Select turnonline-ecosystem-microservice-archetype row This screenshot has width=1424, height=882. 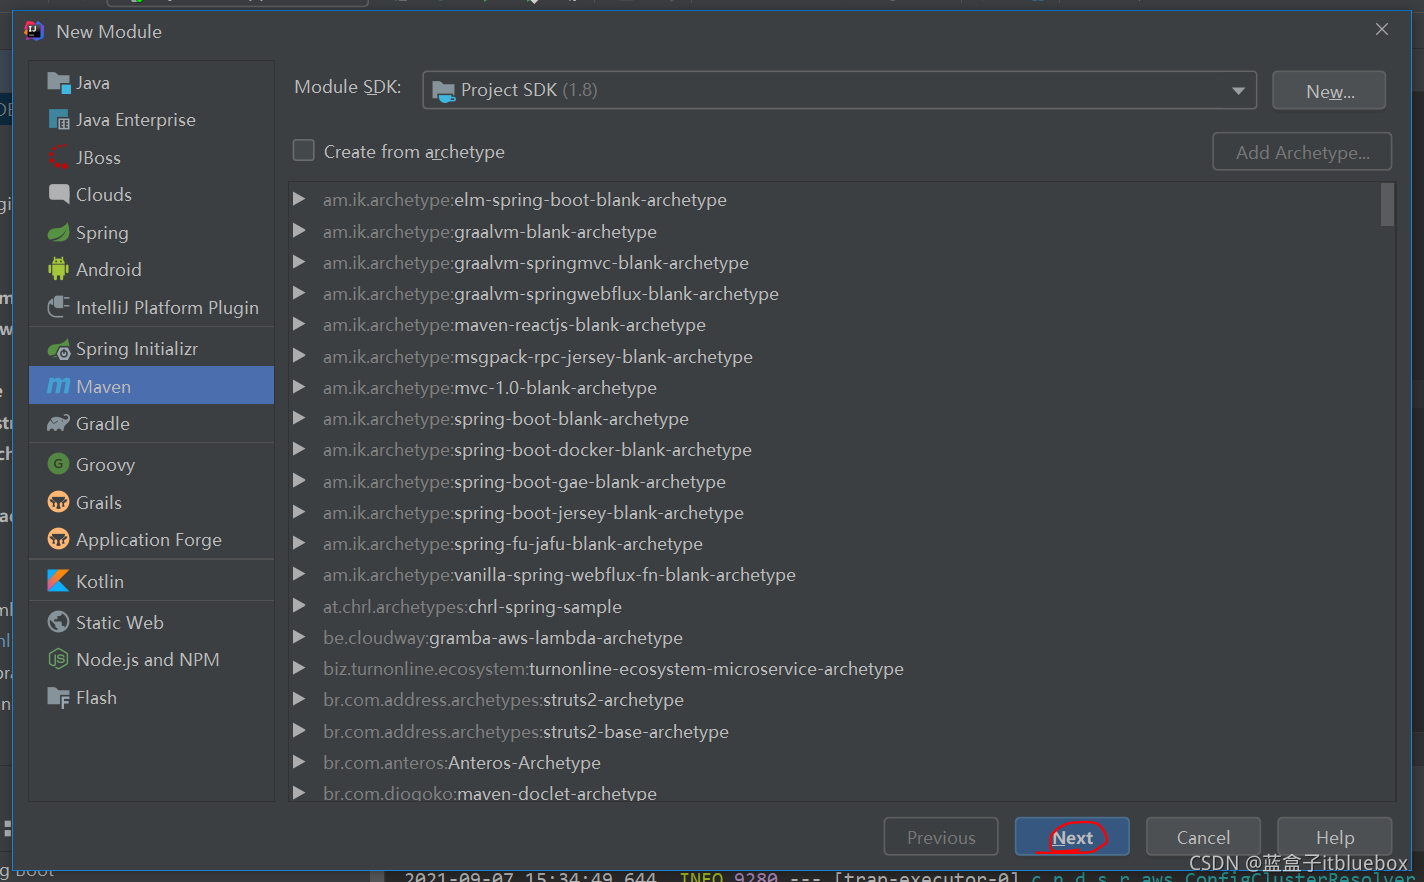[x=834, y=668]
